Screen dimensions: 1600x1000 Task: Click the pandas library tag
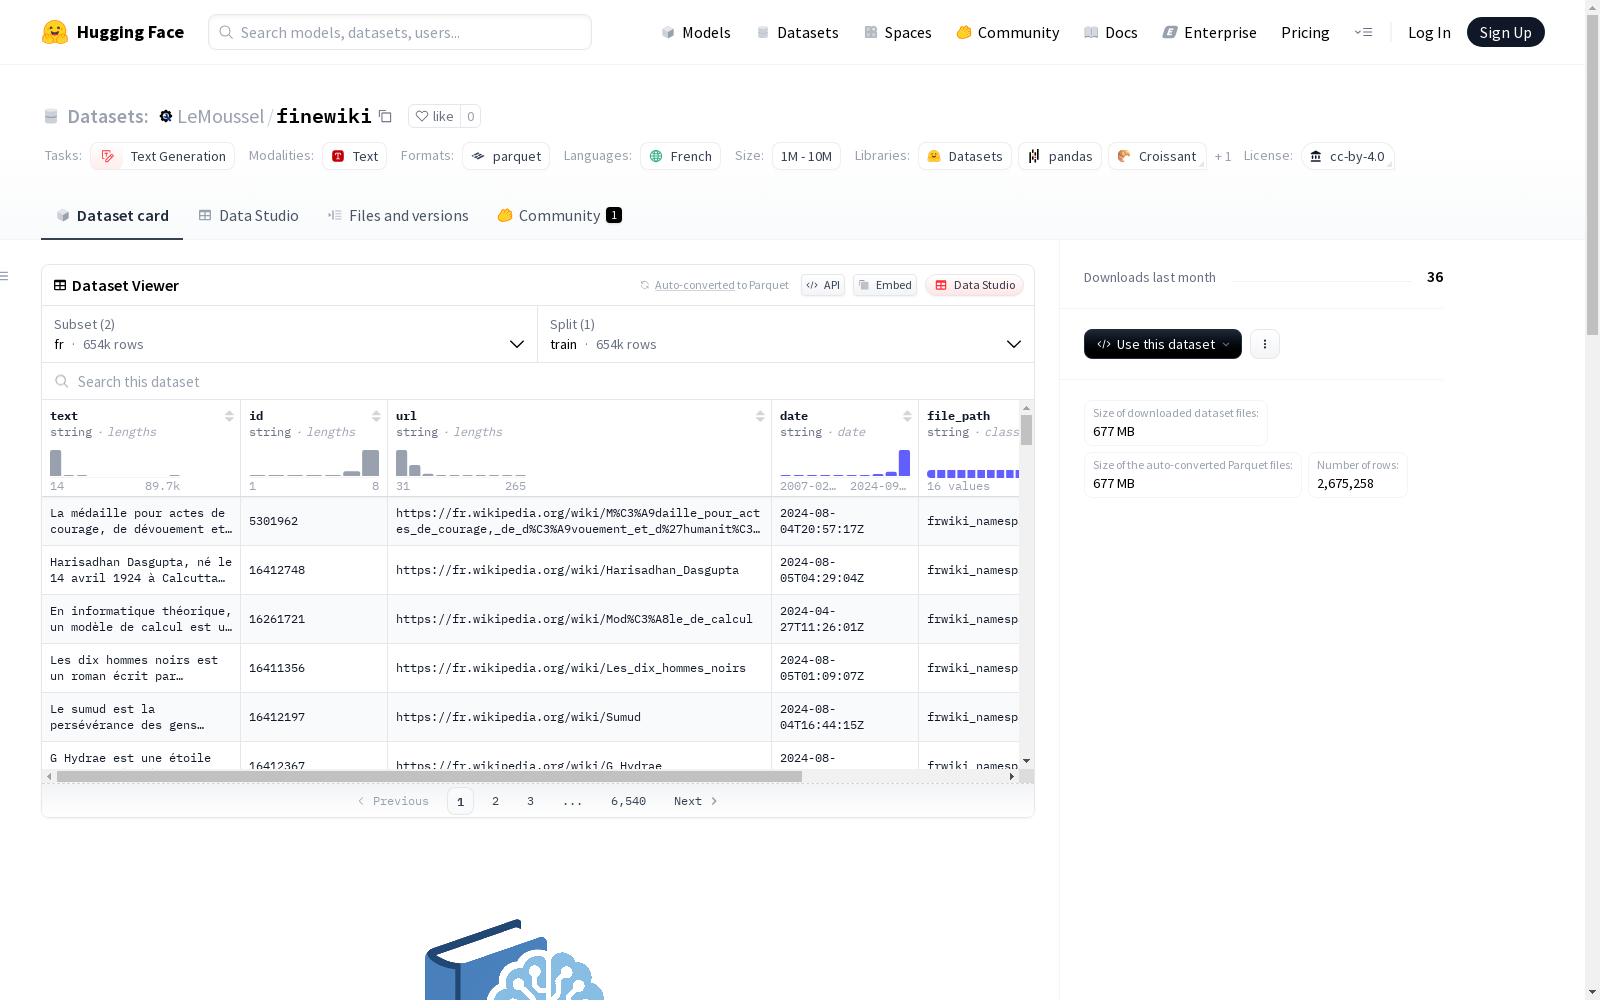[x=1060, y=156]
